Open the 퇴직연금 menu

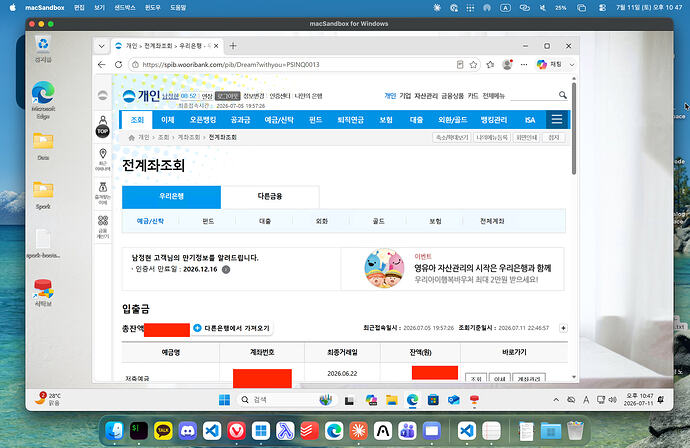[x=350, y=120]
